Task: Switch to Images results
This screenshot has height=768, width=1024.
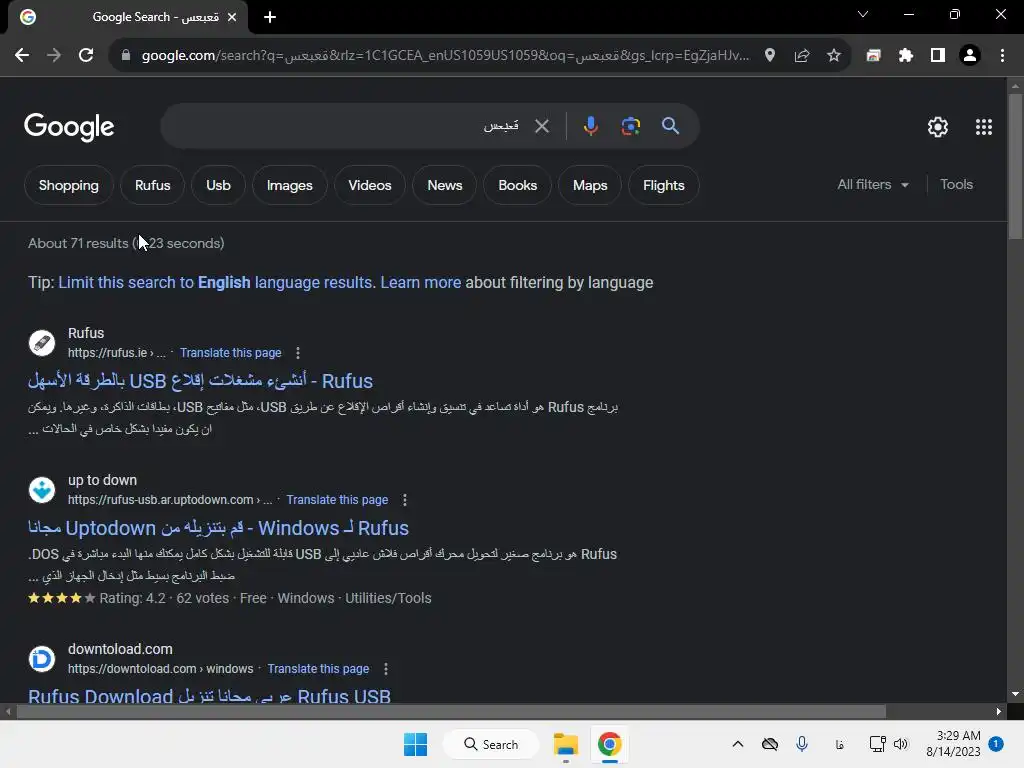Action: [289, 185]
